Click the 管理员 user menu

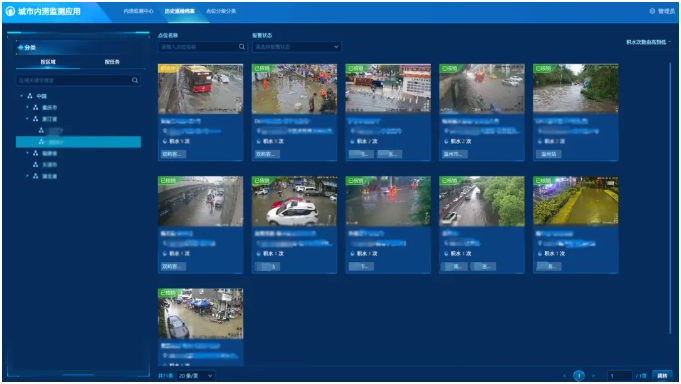tap(666, 11)
